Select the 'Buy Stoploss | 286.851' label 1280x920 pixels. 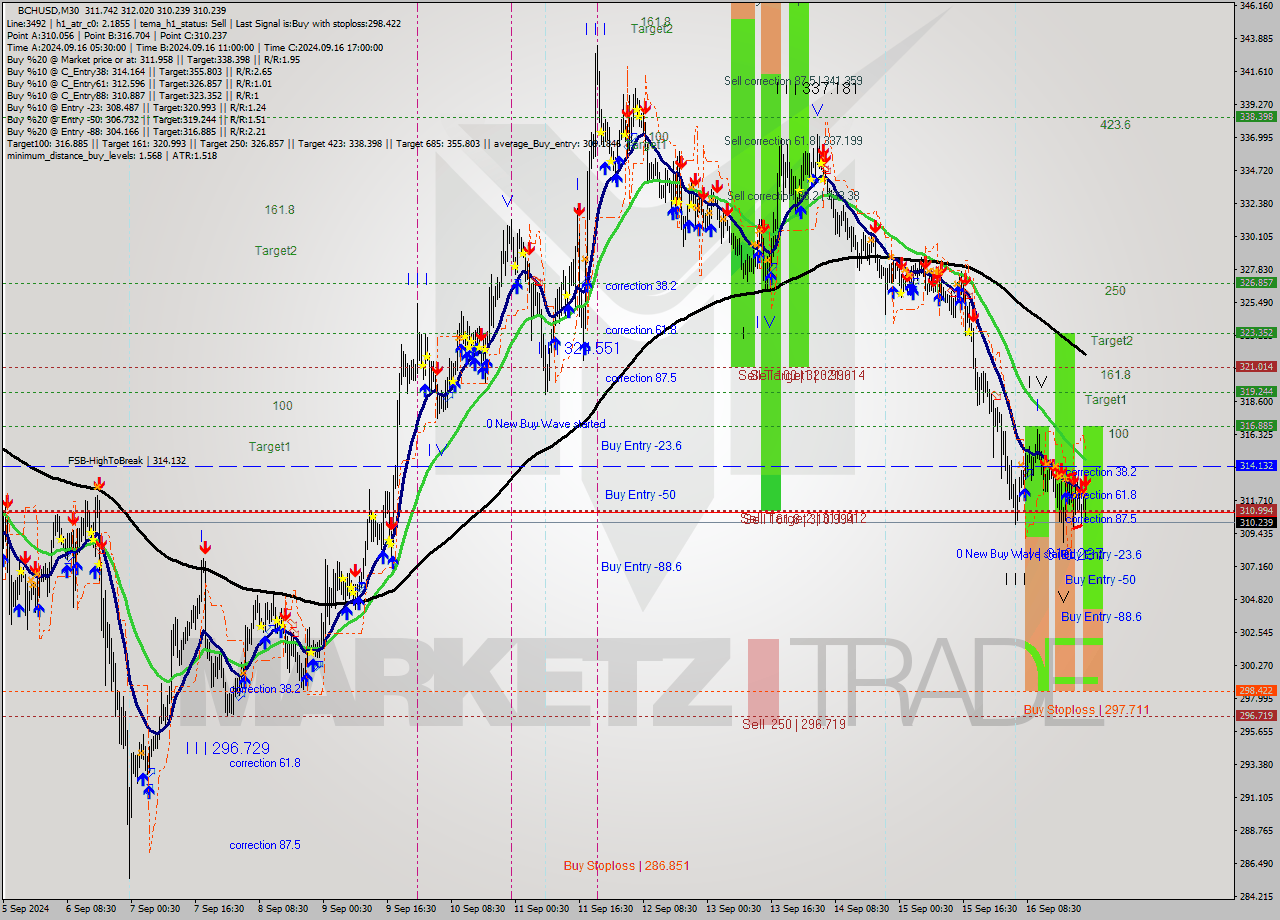tap(626, 866)
